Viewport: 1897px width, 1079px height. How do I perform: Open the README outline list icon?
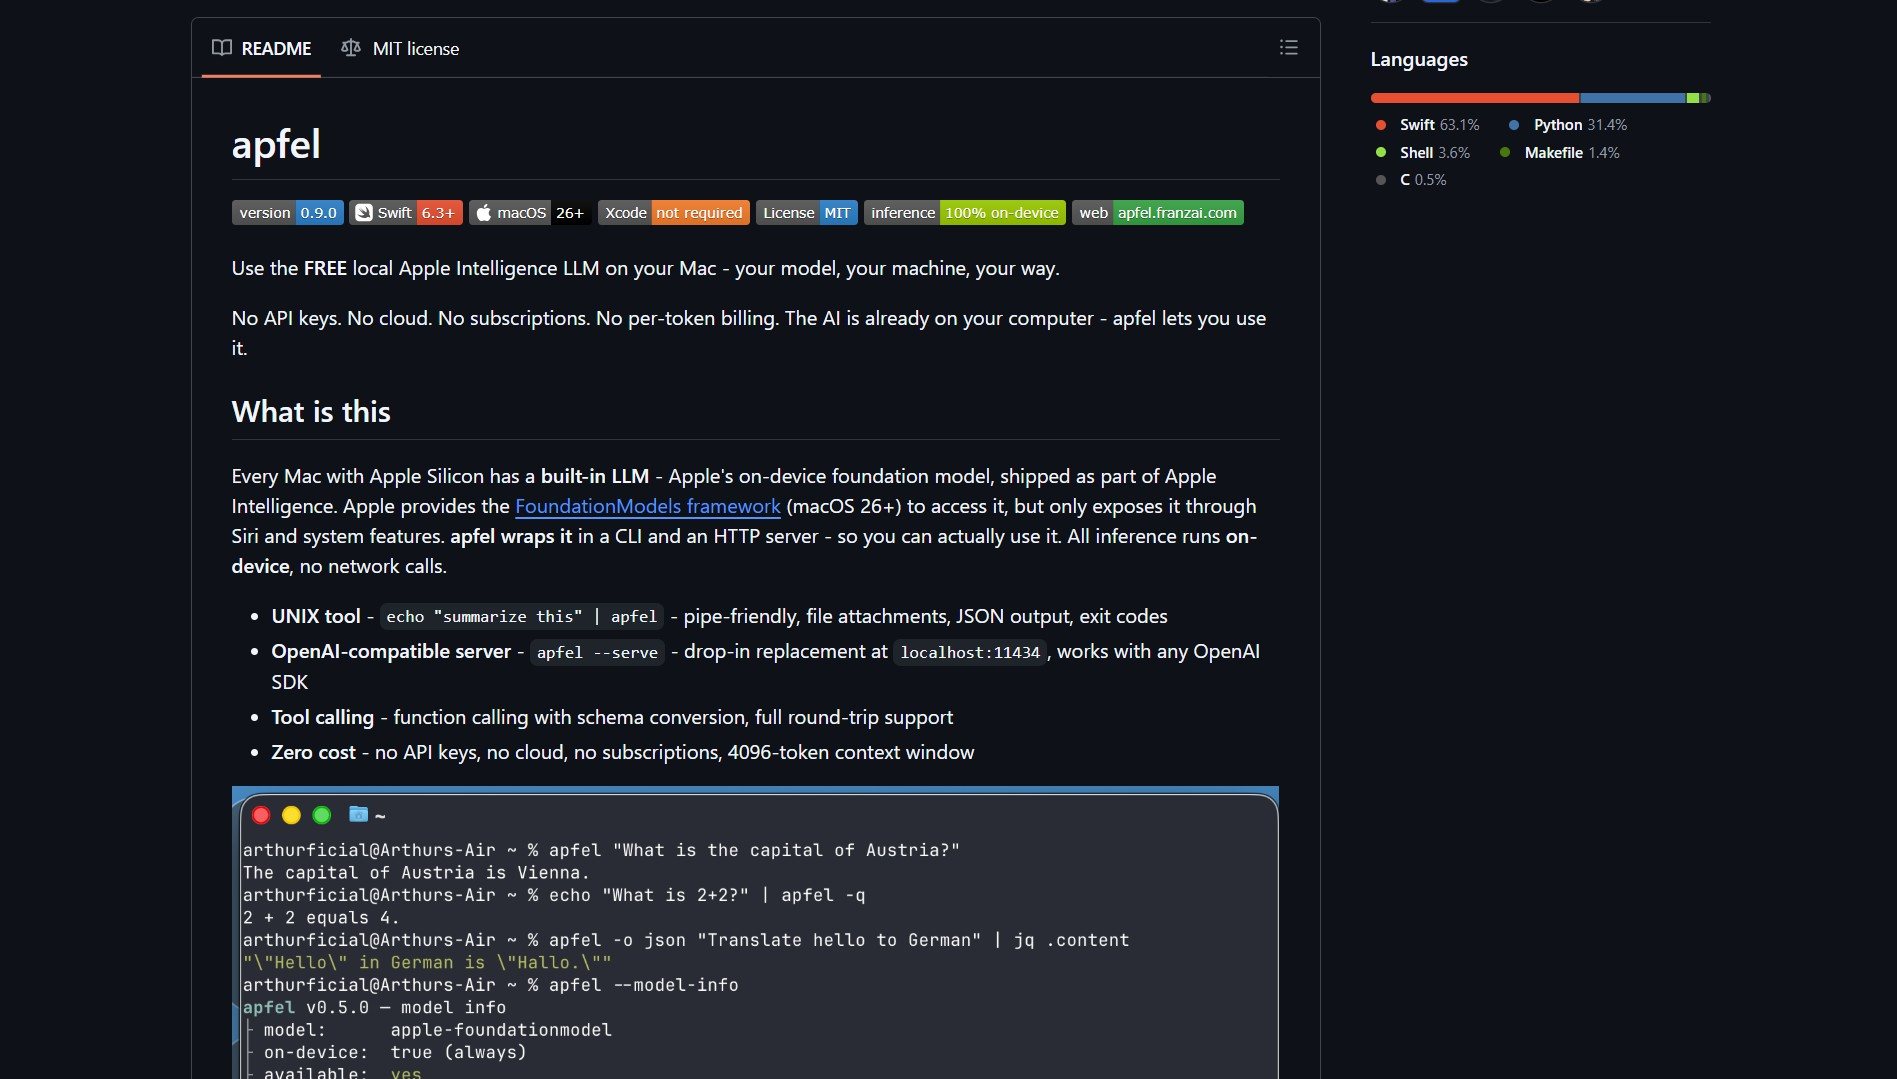1288,47
